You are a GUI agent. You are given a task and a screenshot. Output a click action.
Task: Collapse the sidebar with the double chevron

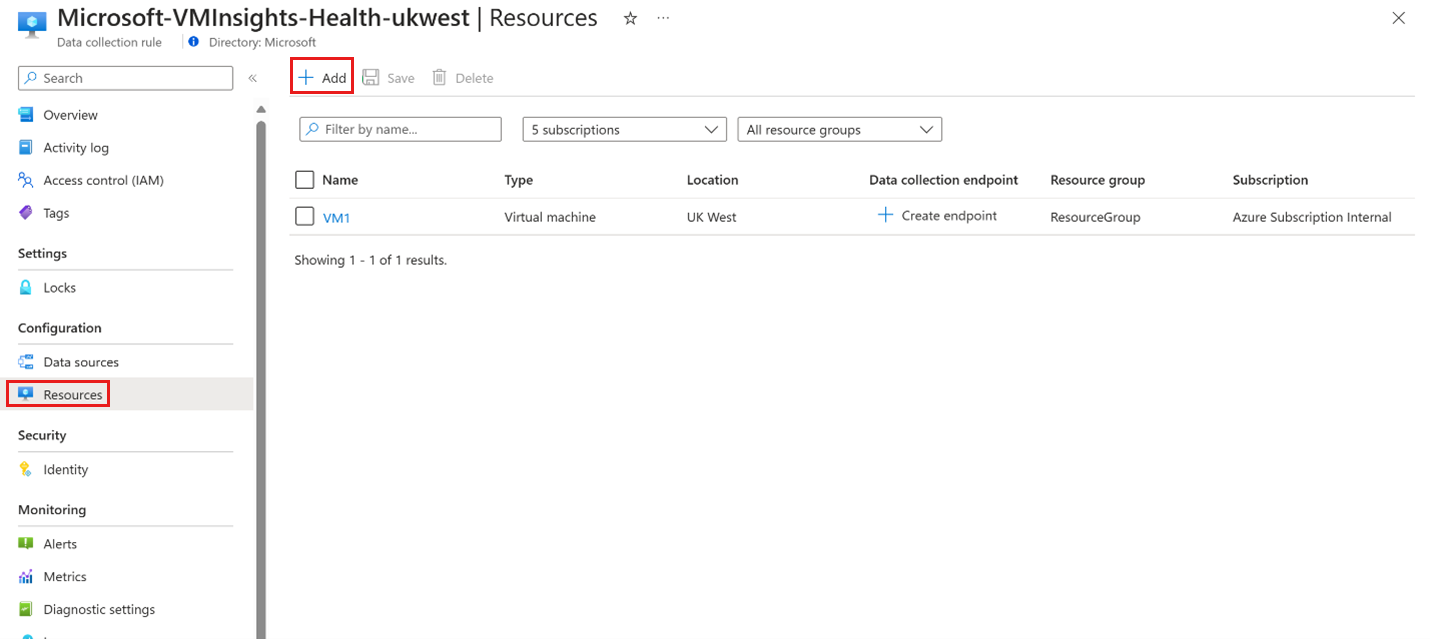(x=252, y=77)
